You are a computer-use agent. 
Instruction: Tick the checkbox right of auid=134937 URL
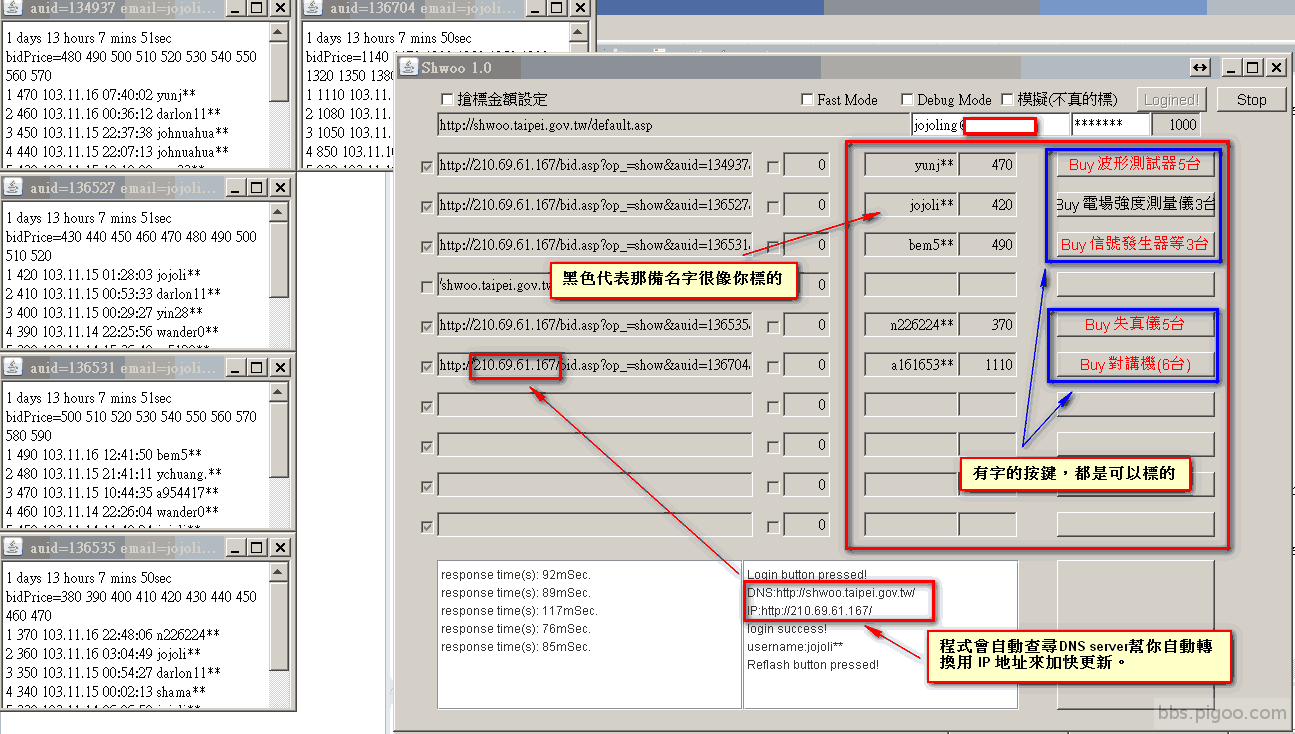tap(772, 166)
